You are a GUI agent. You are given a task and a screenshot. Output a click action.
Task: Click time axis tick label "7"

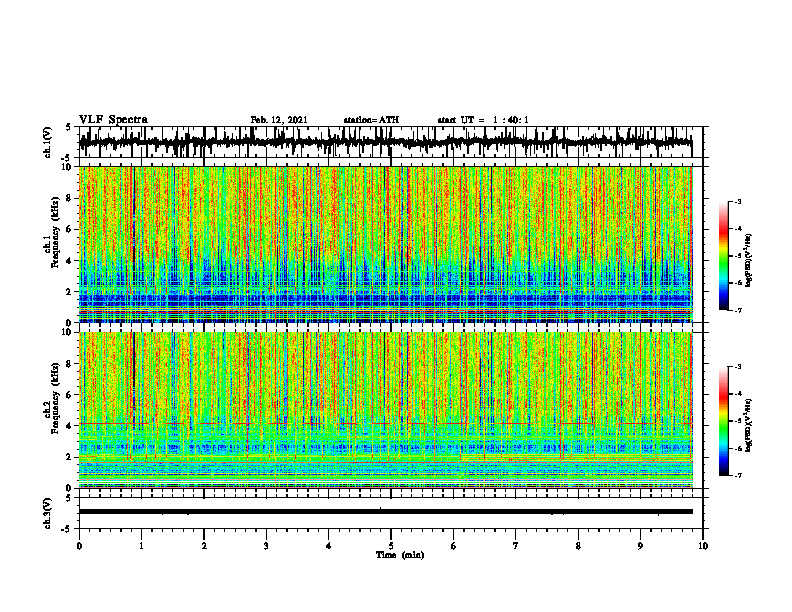pyautogui.click(x=516, y=546)
